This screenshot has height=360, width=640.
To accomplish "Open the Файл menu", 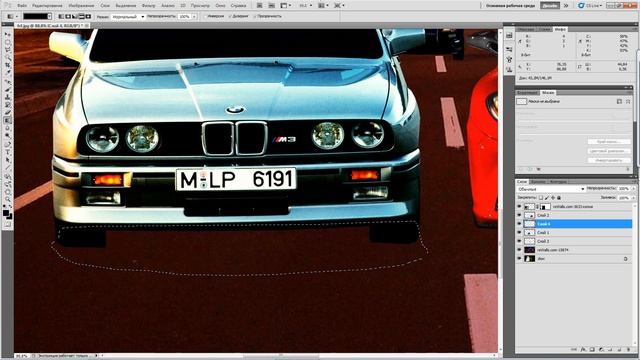I will pyautogui.click(x=22, y=6).
